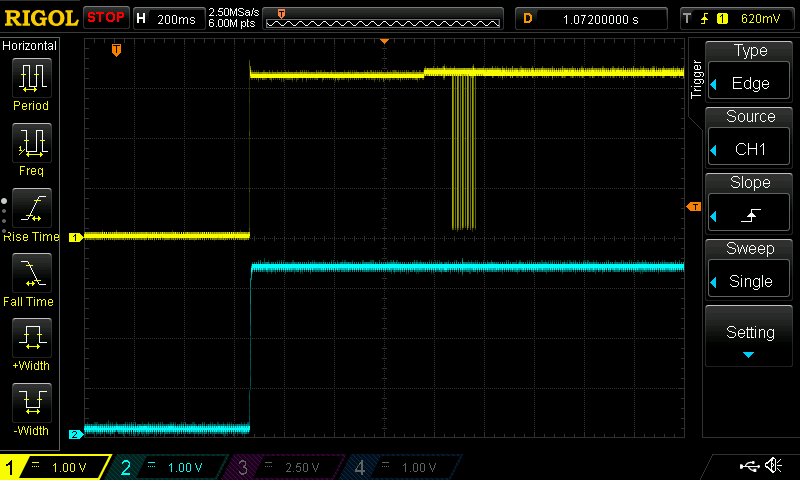Click the Horizontal menu heading
The width and height of the screenshot is (800, 480).
(x=29, y=45)
